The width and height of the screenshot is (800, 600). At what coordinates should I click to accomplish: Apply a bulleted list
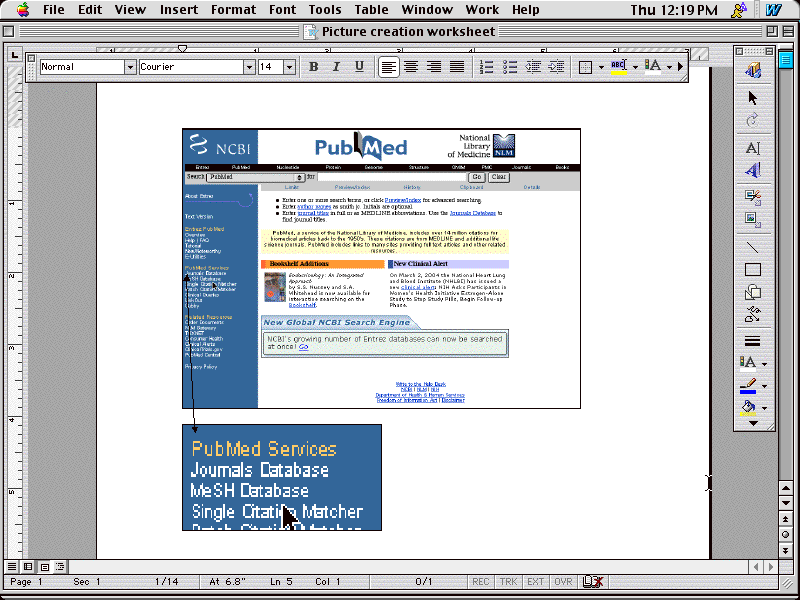coord(510,67)
